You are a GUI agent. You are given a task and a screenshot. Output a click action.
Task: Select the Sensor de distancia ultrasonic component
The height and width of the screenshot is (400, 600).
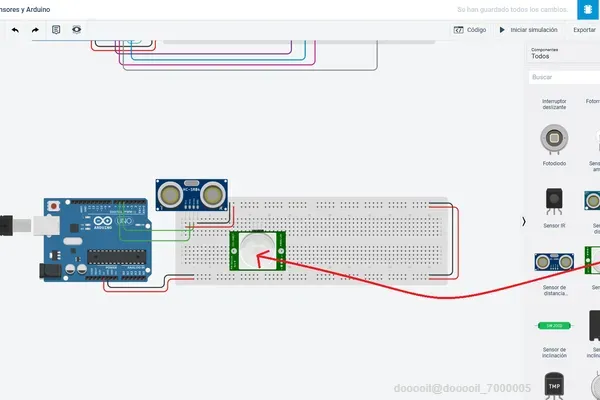click(x=554, y=274)
